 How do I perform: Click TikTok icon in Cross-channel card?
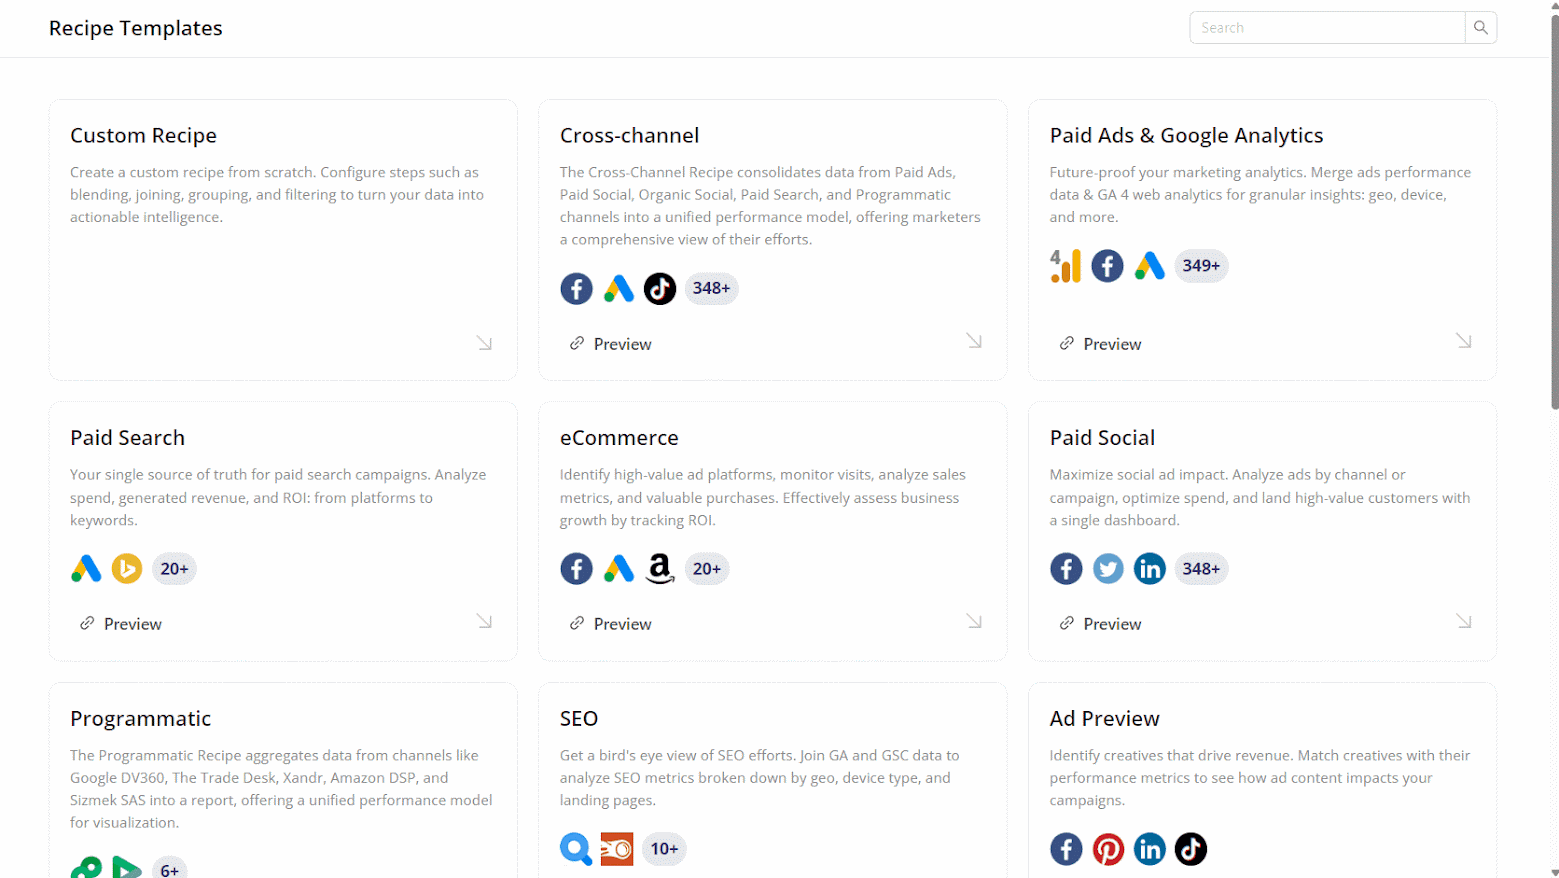coord(660,288)
